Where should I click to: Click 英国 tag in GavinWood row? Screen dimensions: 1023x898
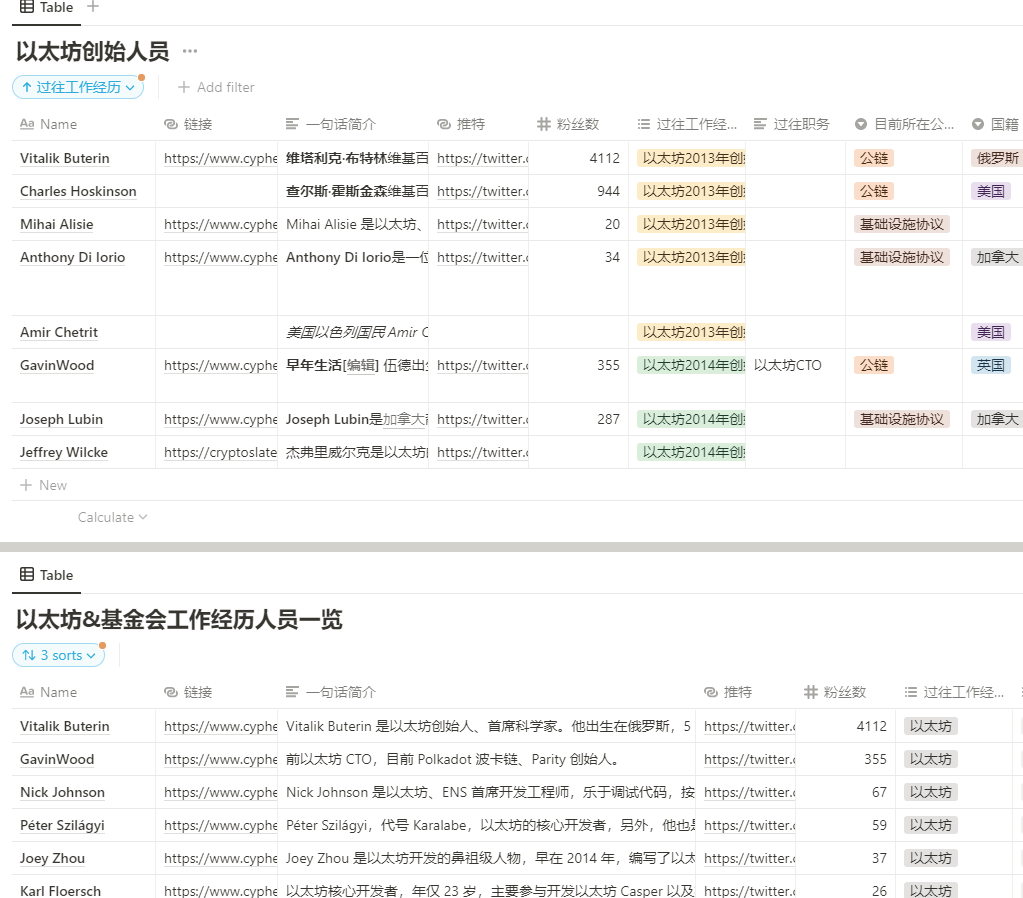pos(990,365)
